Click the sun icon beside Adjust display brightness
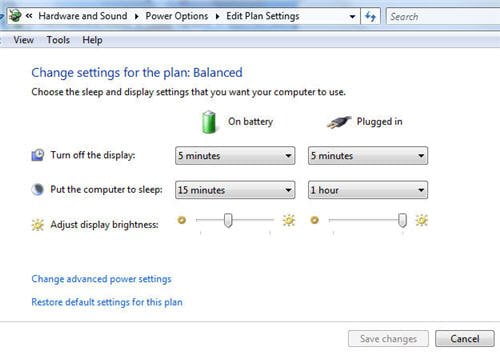The height and width of the screenshot is (362, 500). [x=38, y=225]
